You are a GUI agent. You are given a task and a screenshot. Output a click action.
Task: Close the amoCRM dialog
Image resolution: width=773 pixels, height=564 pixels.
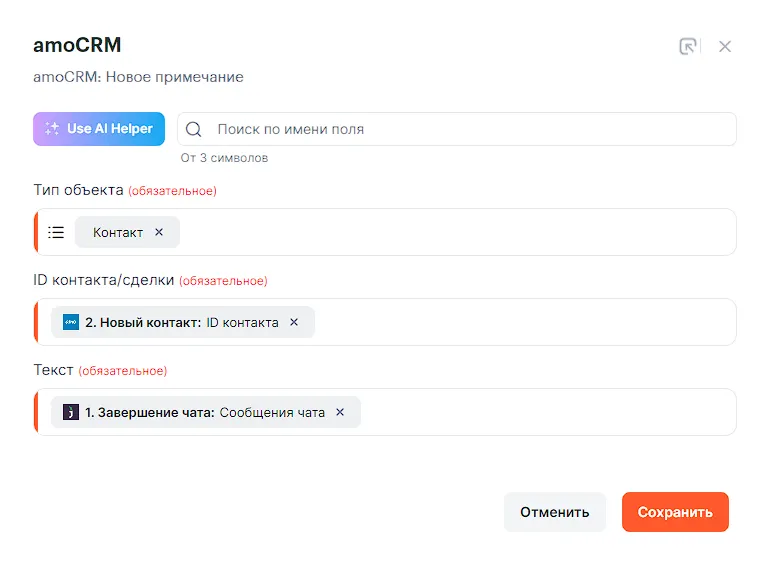[x=725, y=46]
